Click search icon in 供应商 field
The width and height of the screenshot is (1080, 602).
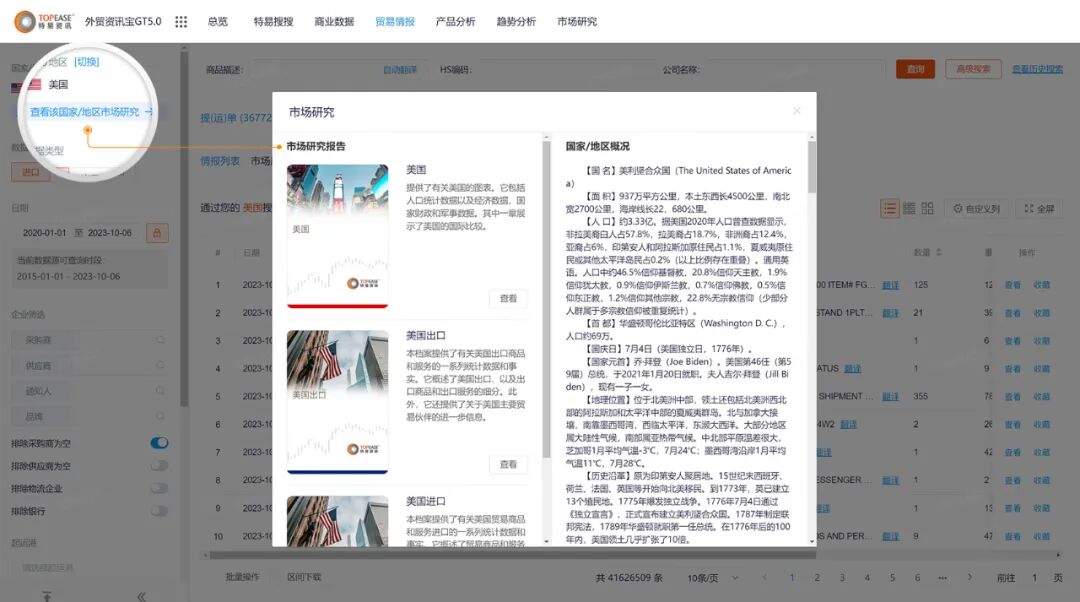pyautogui.click(x=160, y=365)
